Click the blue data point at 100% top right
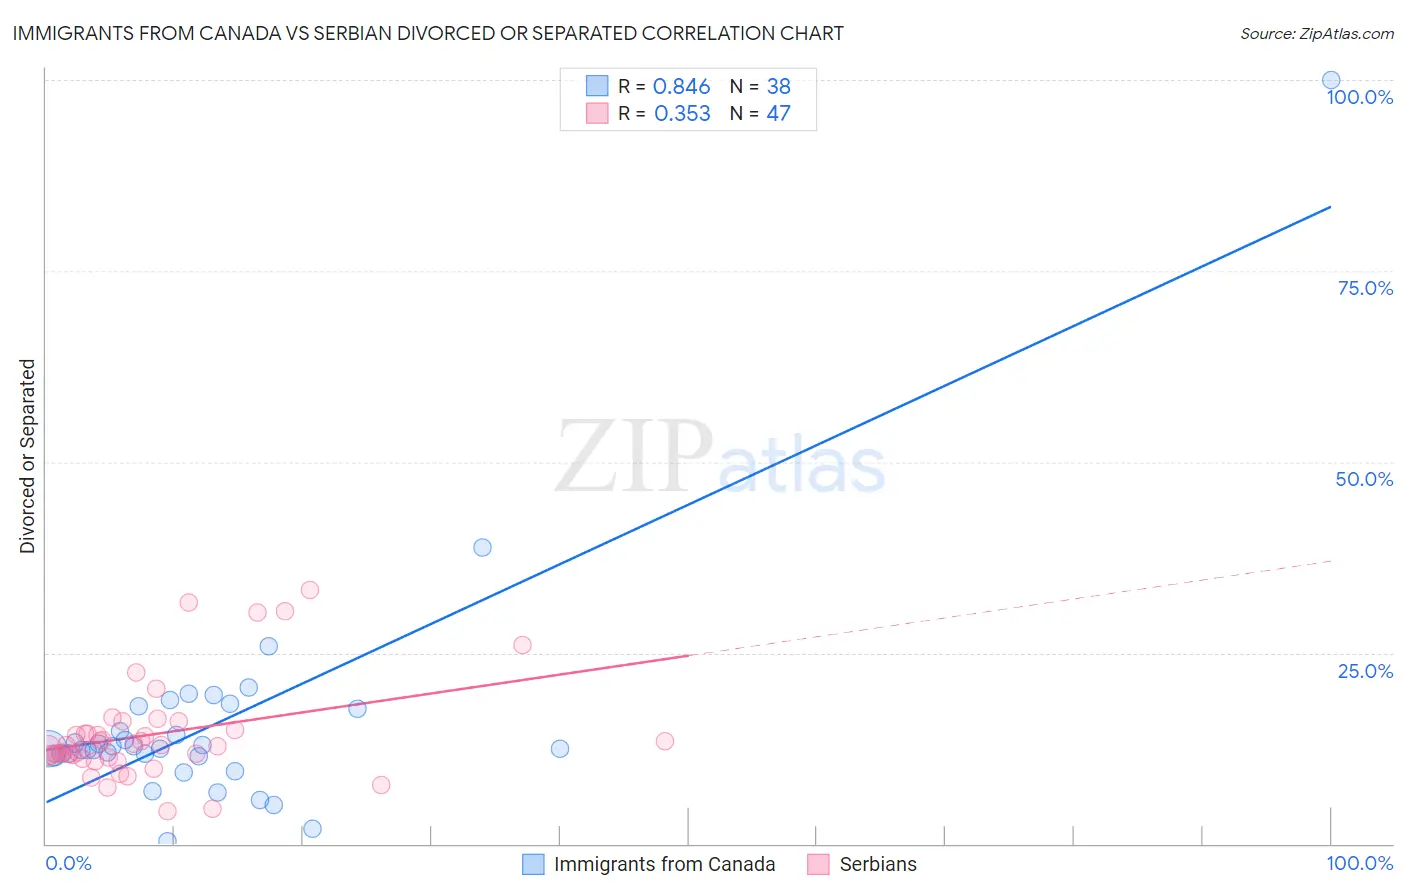Screen dimensions: 1406x892 click(1331, 80)
